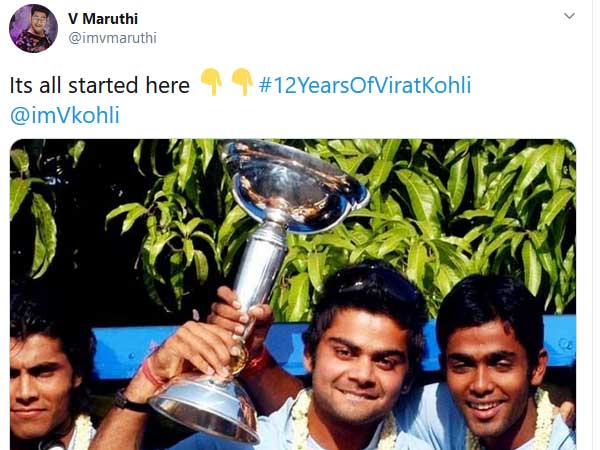
Task: Click the V Maruthi display name
Action: click(103, 18)
